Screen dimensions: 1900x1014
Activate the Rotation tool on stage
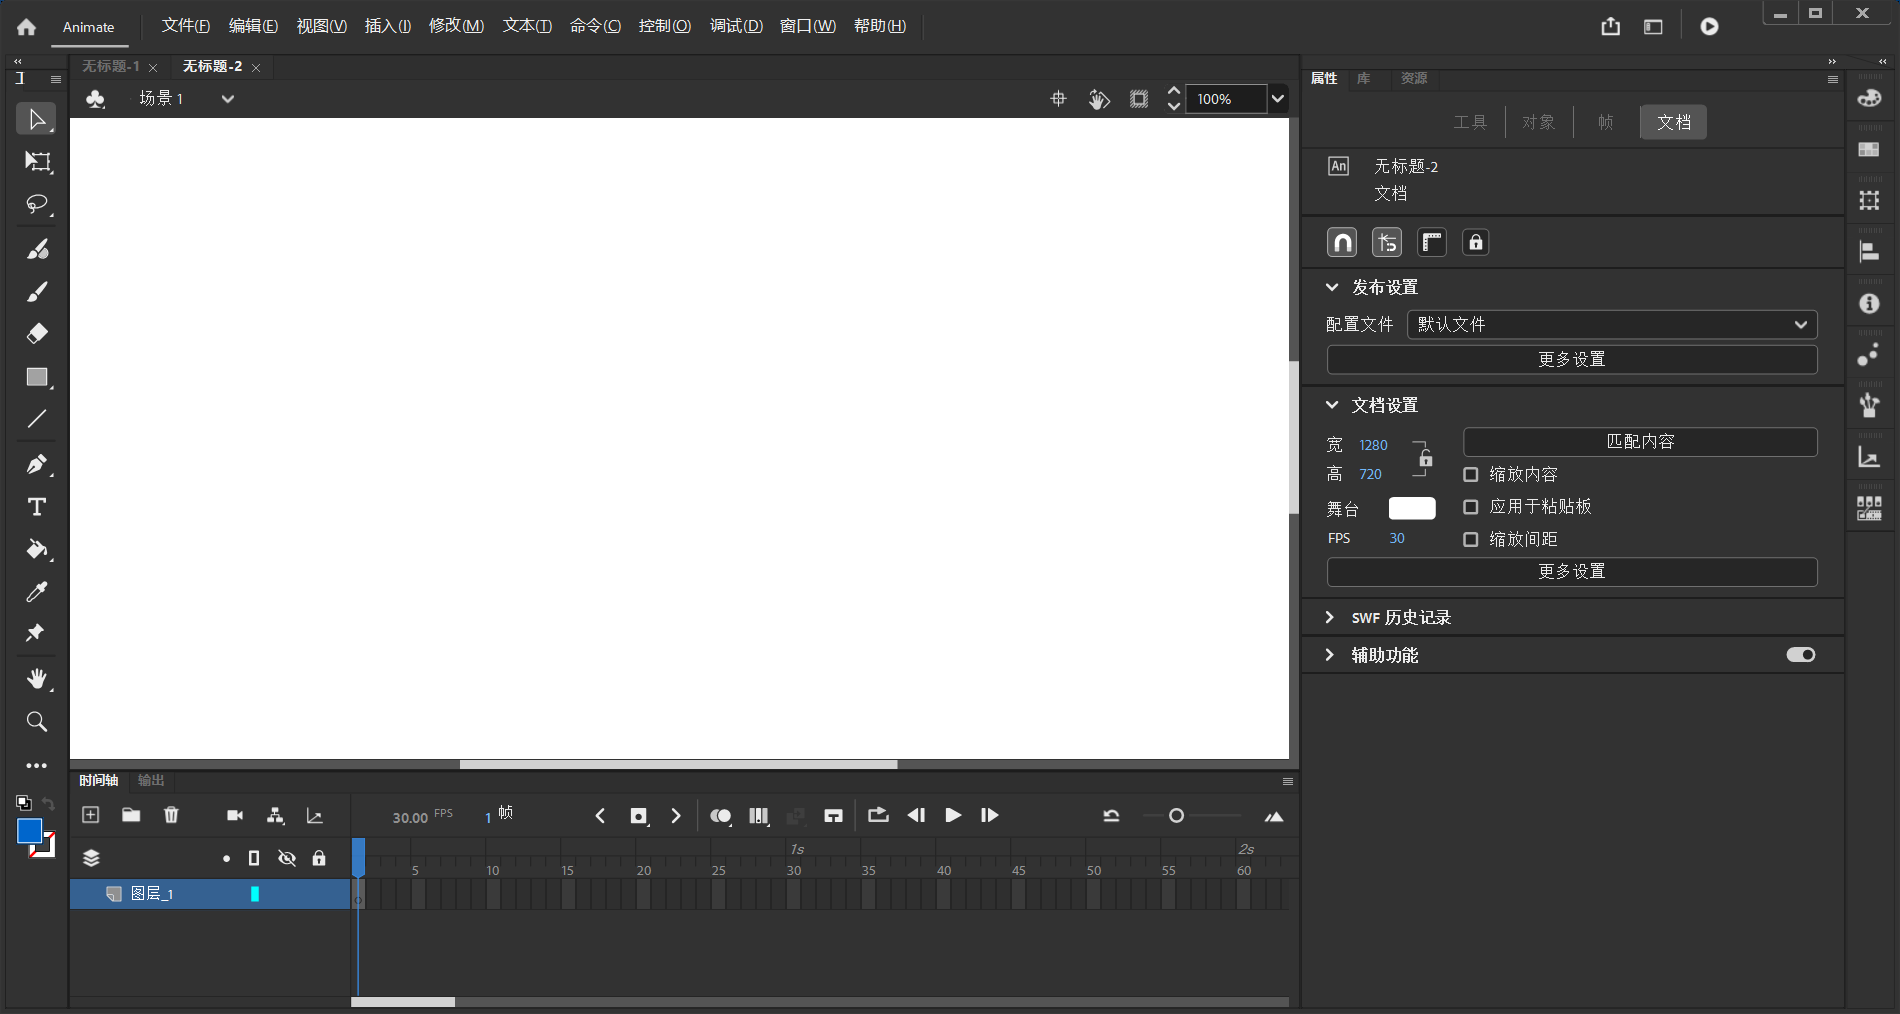pos(1099,98)
